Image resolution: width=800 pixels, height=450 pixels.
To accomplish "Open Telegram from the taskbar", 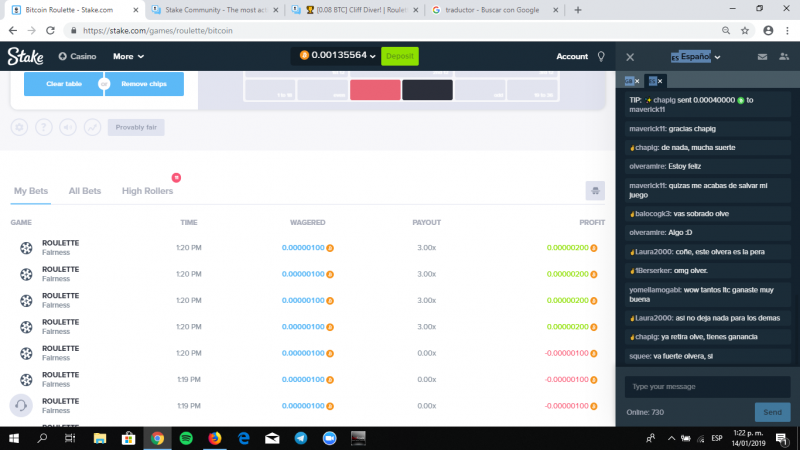I will 301,438.
